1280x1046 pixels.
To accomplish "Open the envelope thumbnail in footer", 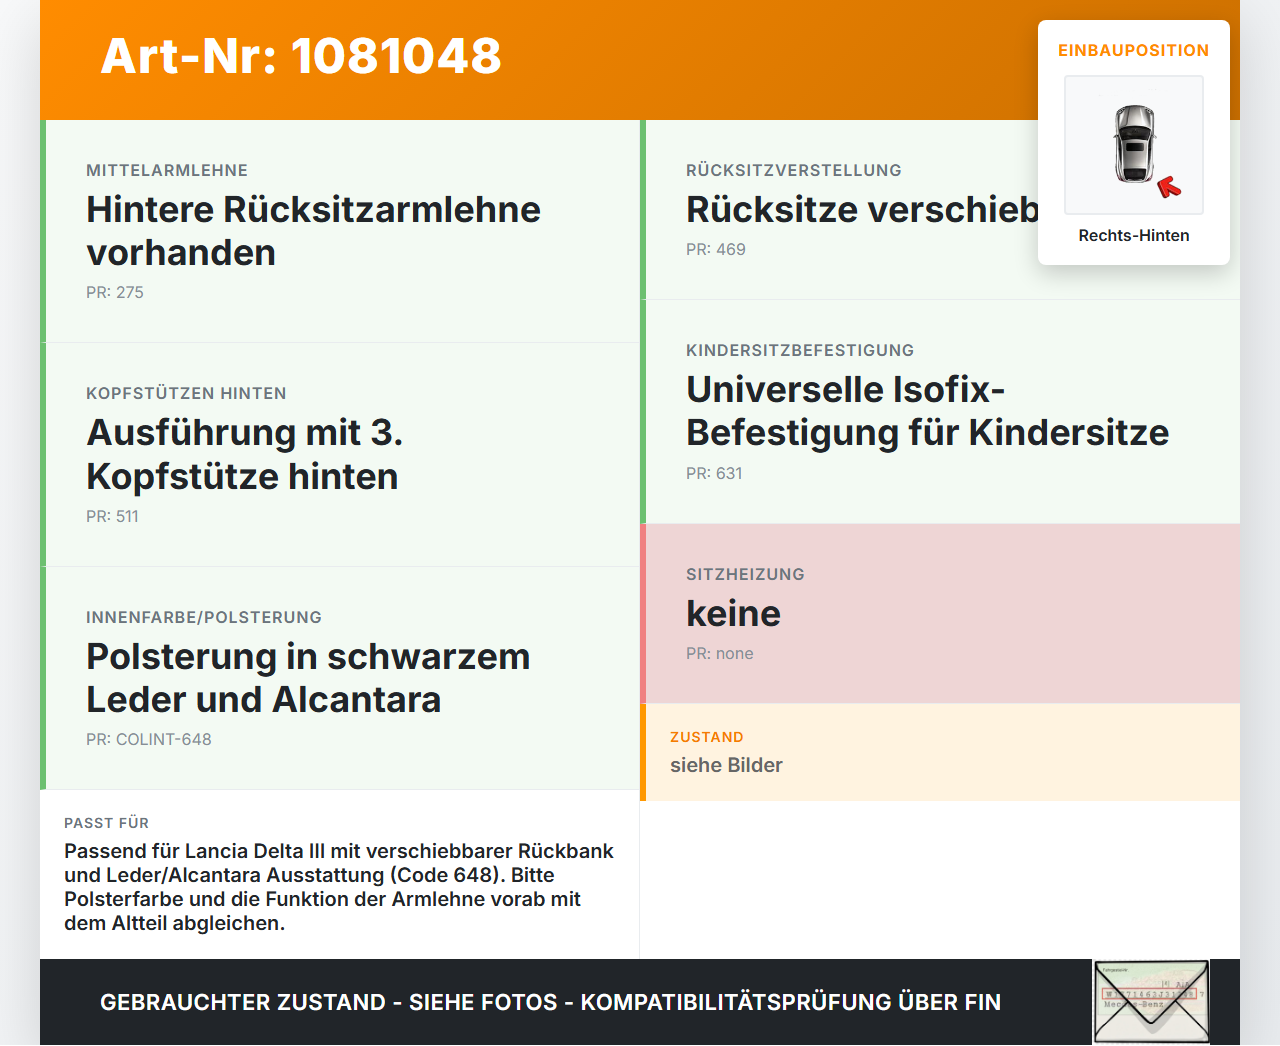I will pyautogui.click(x=1151, y=1002).
